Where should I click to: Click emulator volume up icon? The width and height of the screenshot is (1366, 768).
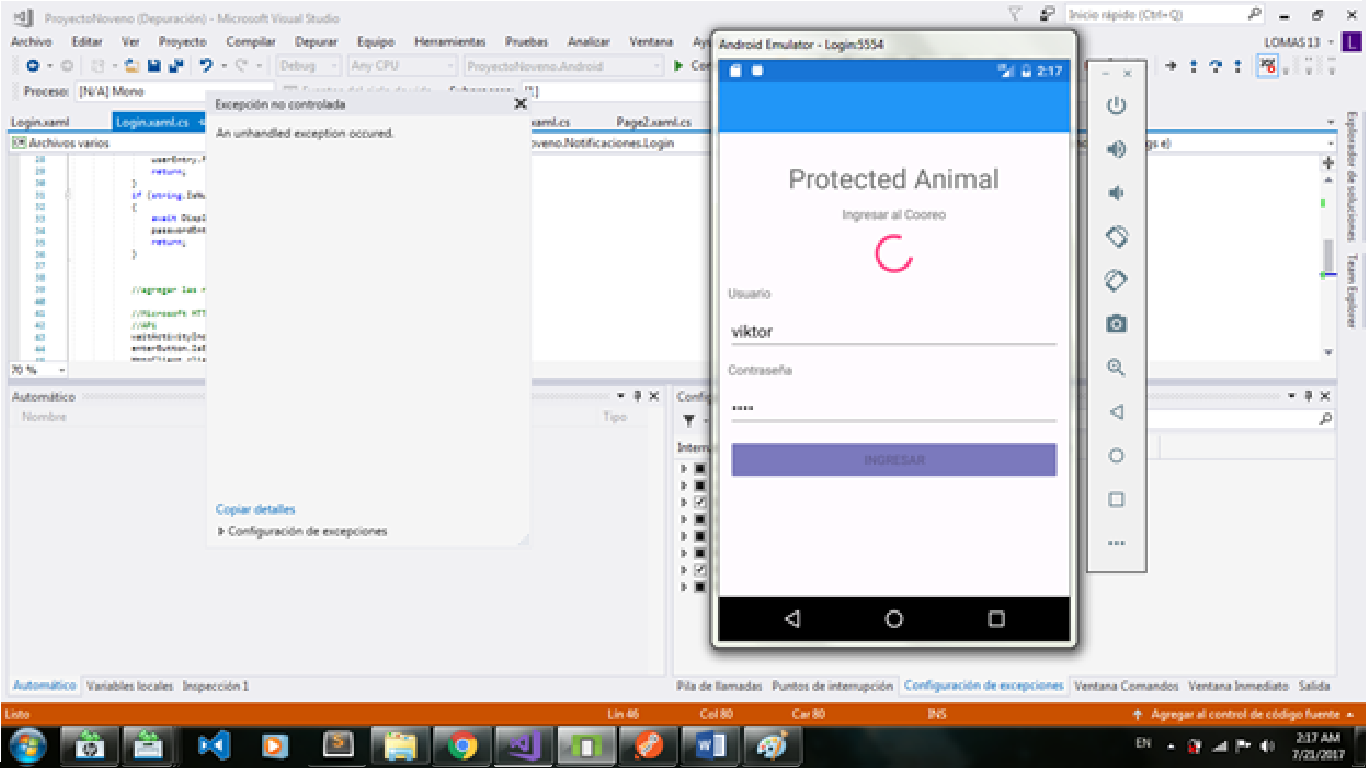coord(1116,150)
